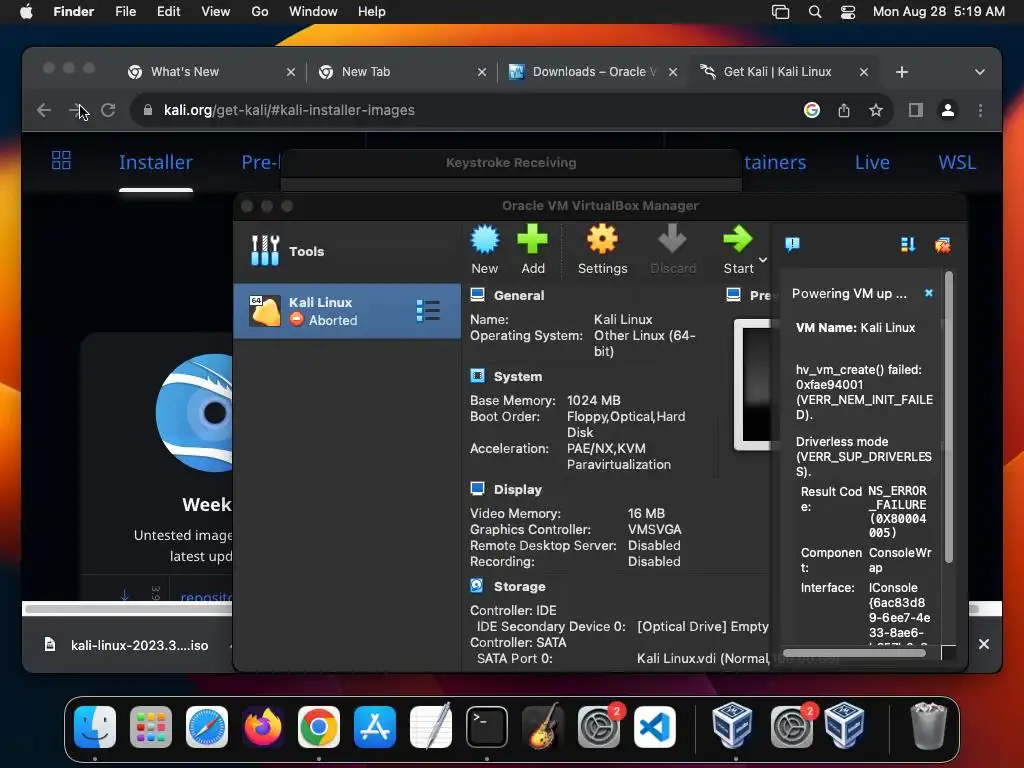Open the Finder menu
1024x768 pixels.
tap(73, 12)
